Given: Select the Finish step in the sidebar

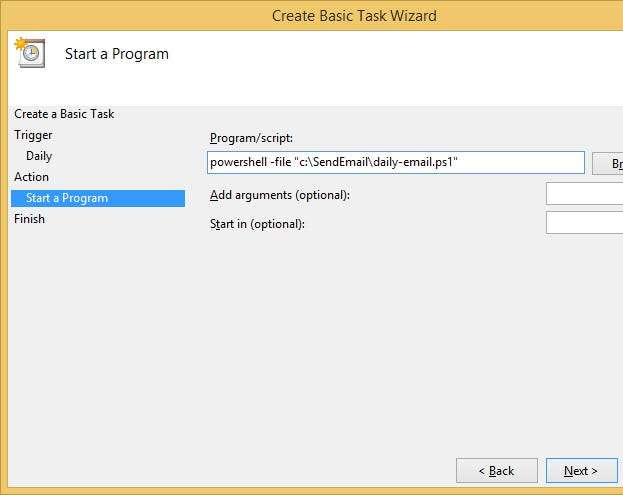Looking at the screenshot, I should pyautogui.click(x=29, y=219).
